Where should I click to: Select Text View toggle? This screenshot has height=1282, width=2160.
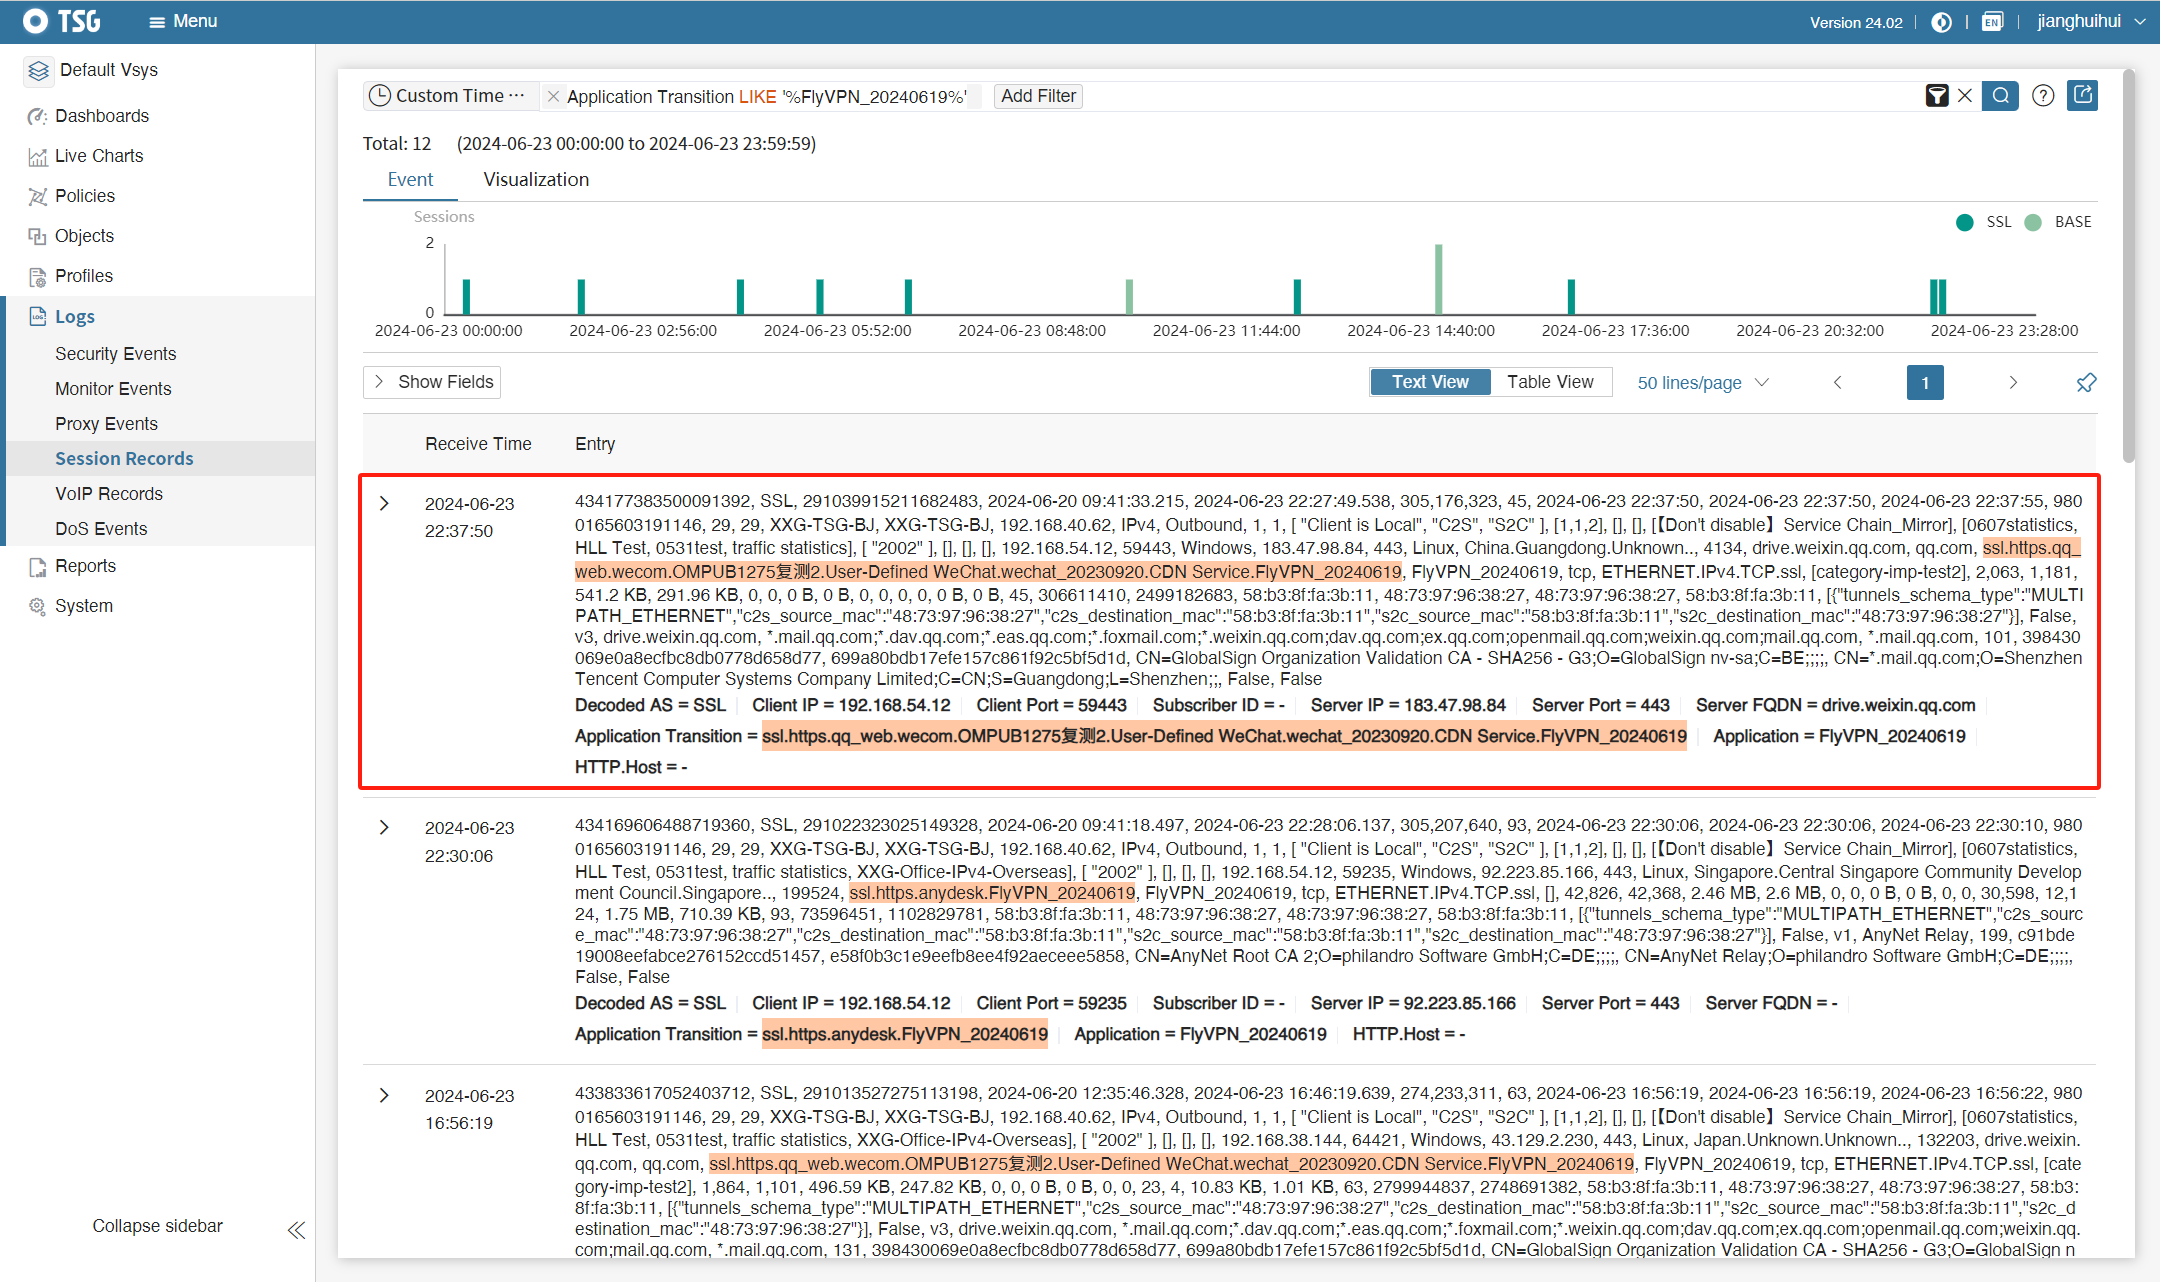point(1430,382)
